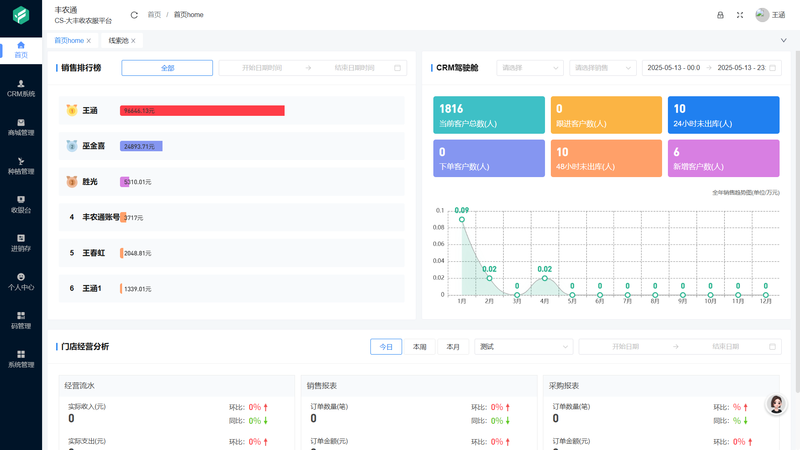Switch to the 线索池 tab

point(120,41)
